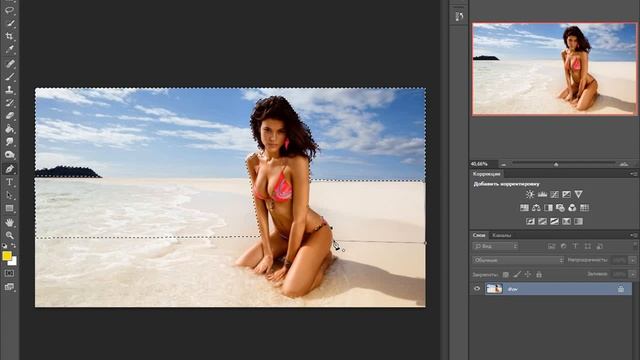This screenshot has width=640, height=360.
Task: Select the Healing Brush tool
Action: pyautogui.click(x=9, y=63)
